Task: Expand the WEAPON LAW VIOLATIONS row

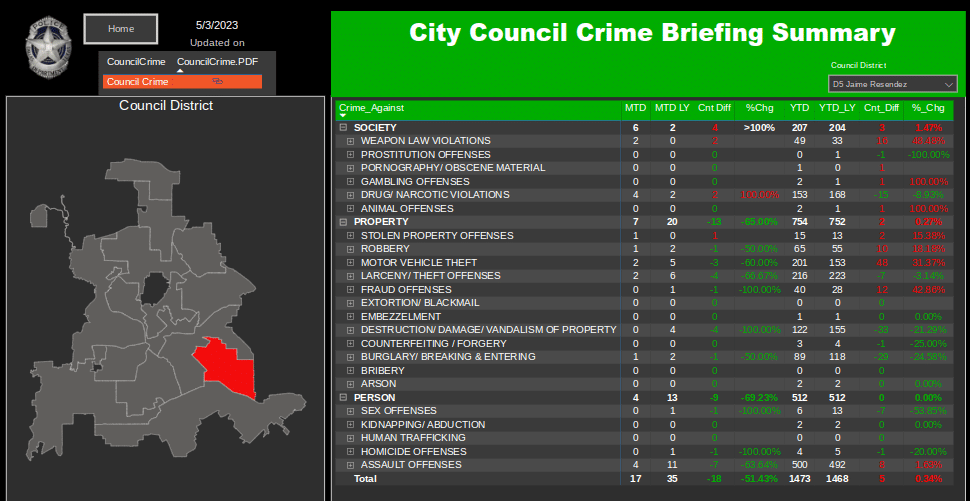Action: (351, 141)
